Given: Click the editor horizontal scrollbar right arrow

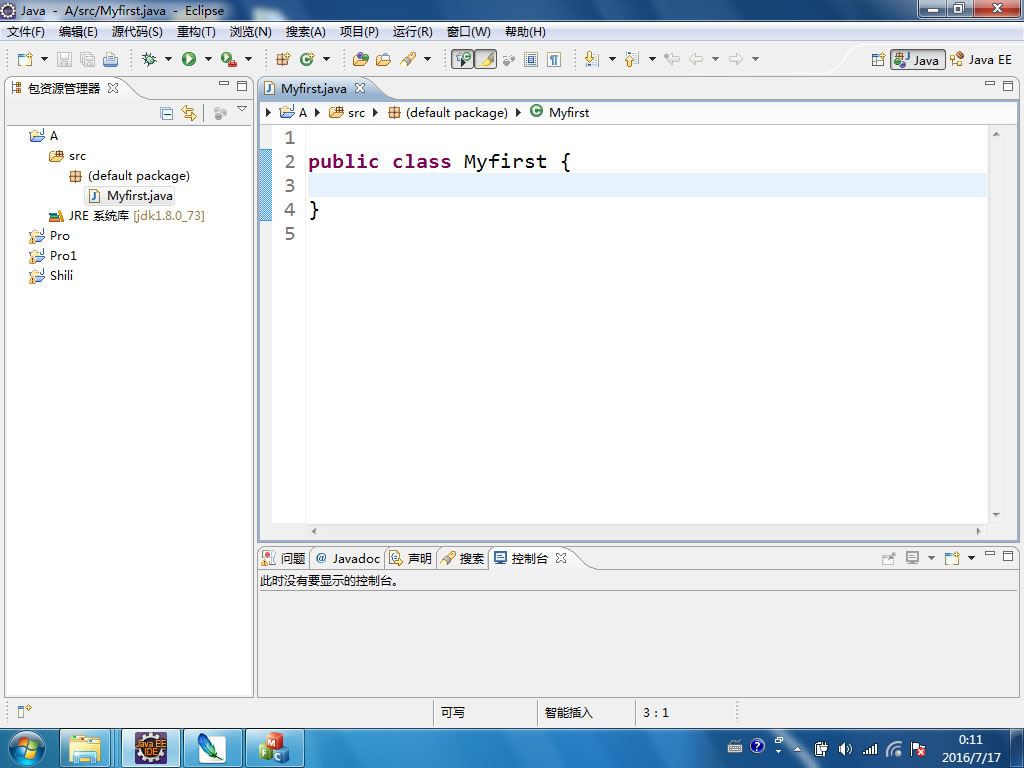Looking at the screenshot, I should click(x=978, y=532).
